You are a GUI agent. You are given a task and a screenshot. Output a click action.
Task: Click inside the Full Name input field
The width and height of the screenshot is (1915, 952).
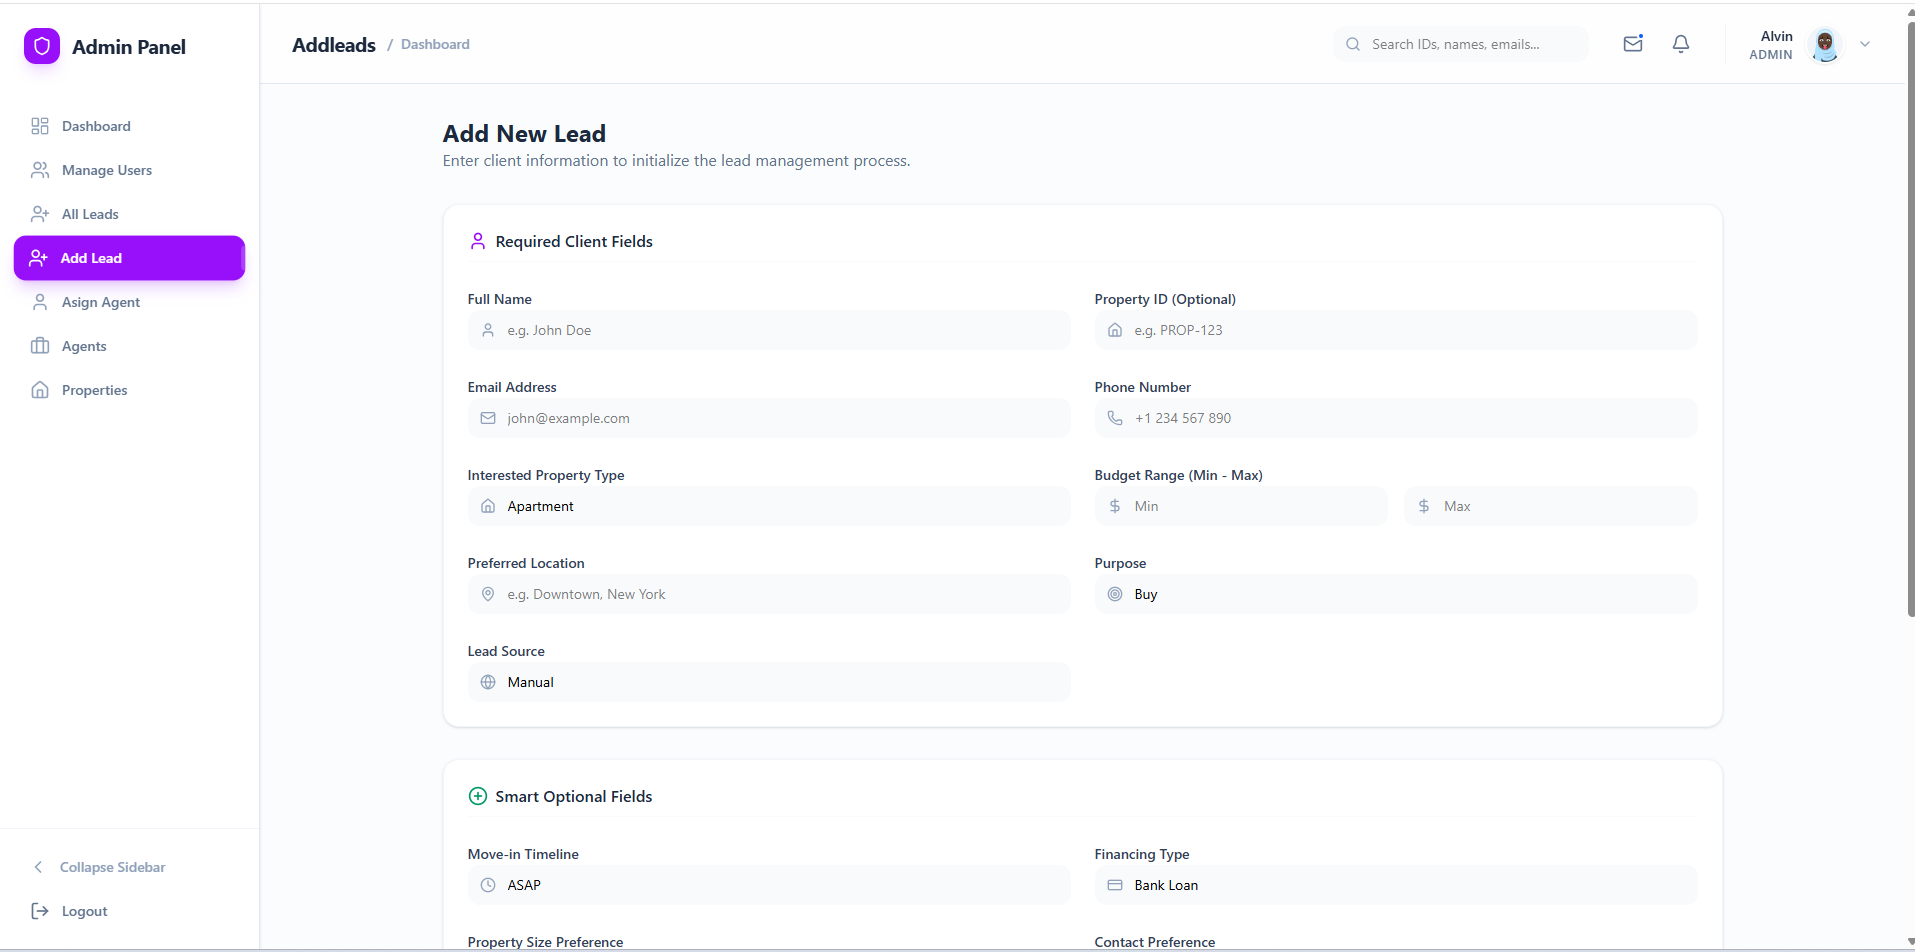coord(768,330)
